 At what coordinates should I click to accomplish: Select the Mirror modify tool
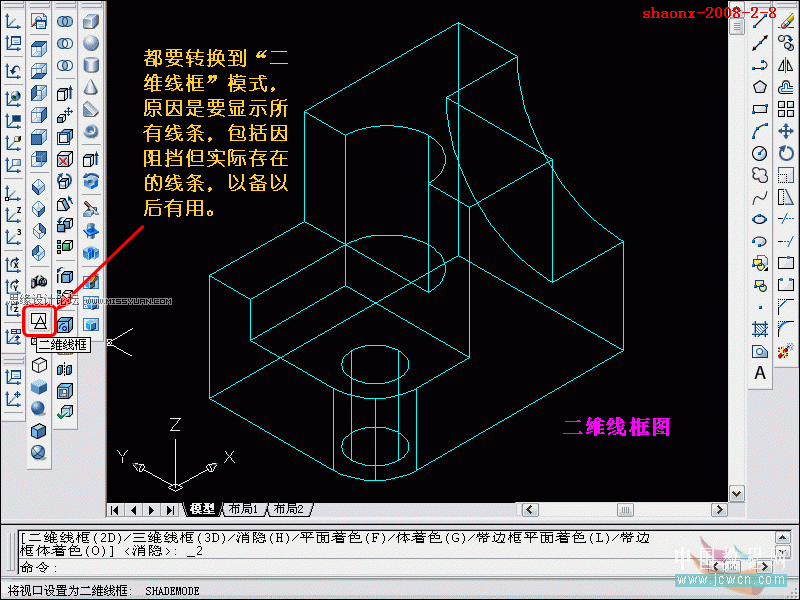786,65
